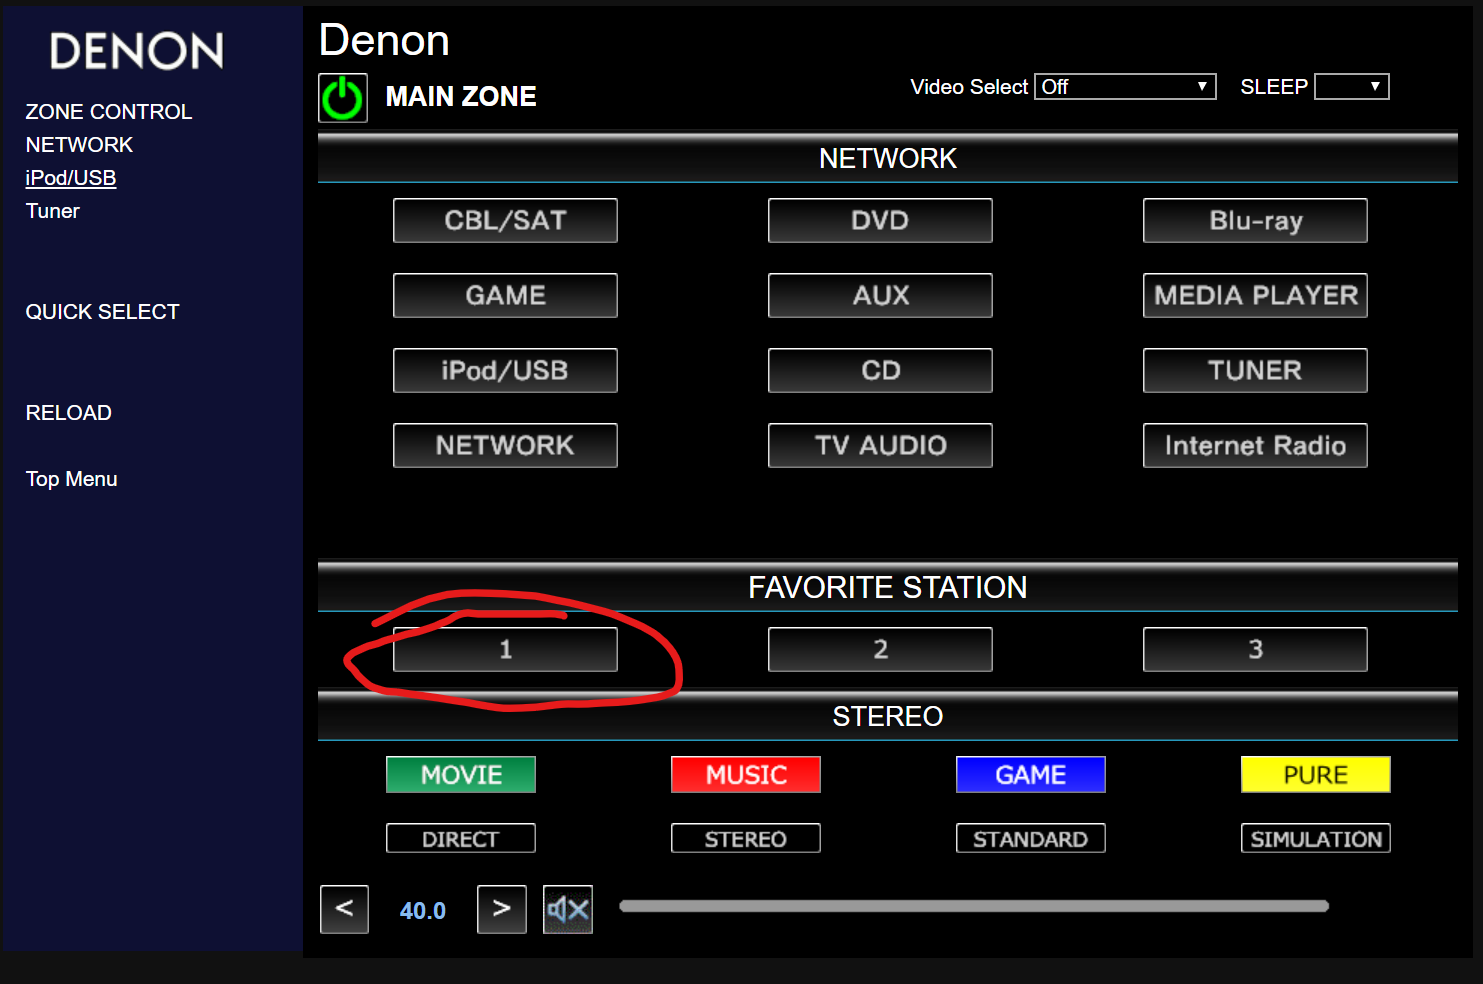Open the Video Select dropdown
1483x984 pixels.
[x=1125, y=87]
